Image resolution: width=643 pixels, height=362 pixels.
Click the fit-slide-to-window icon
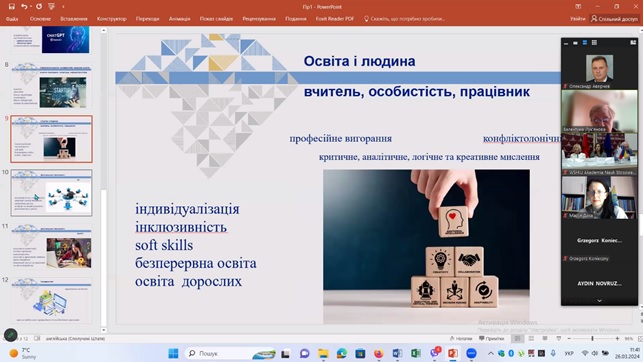[640, 339]
